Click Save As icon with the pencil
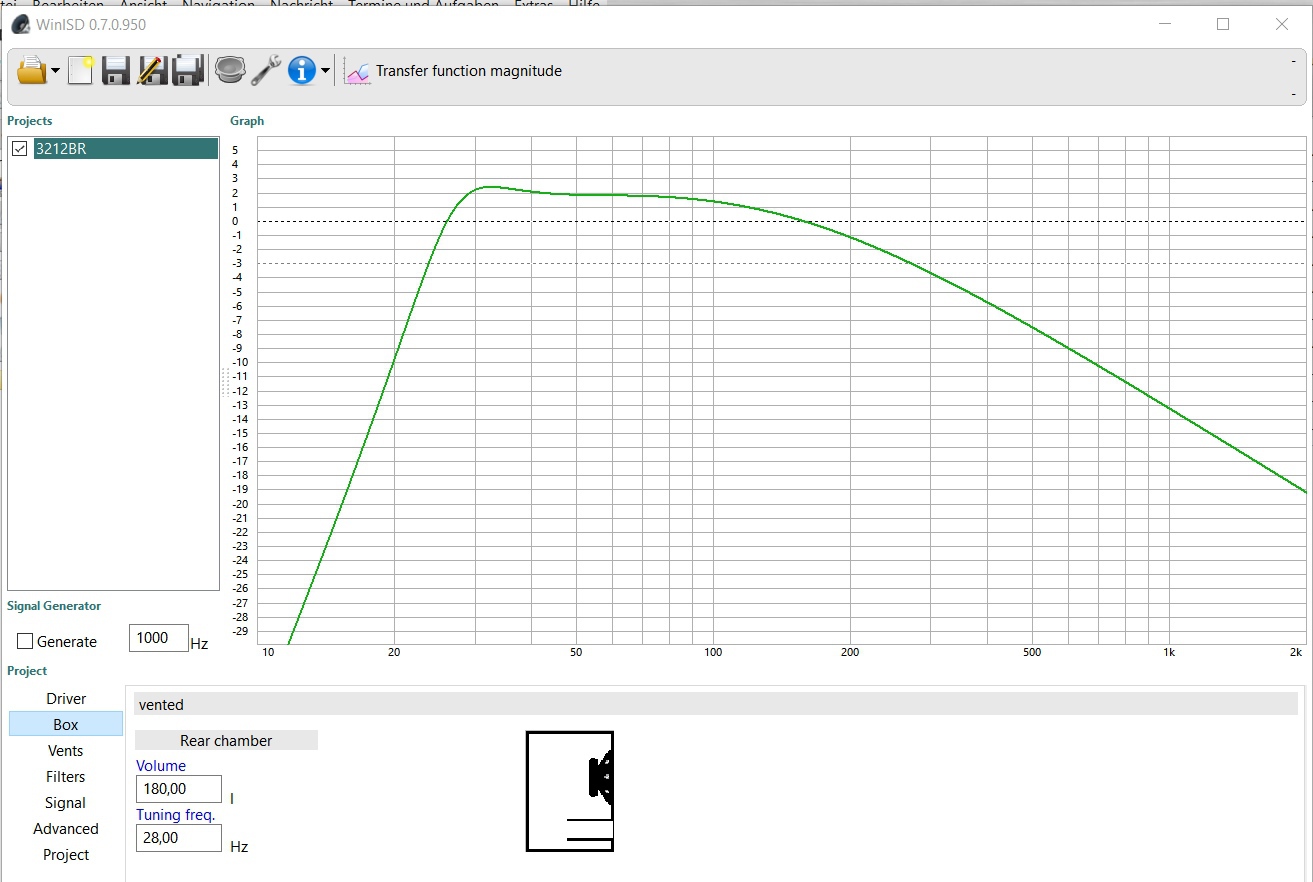The width and height of the screenshot is (1313, 882). pos(152,71)
